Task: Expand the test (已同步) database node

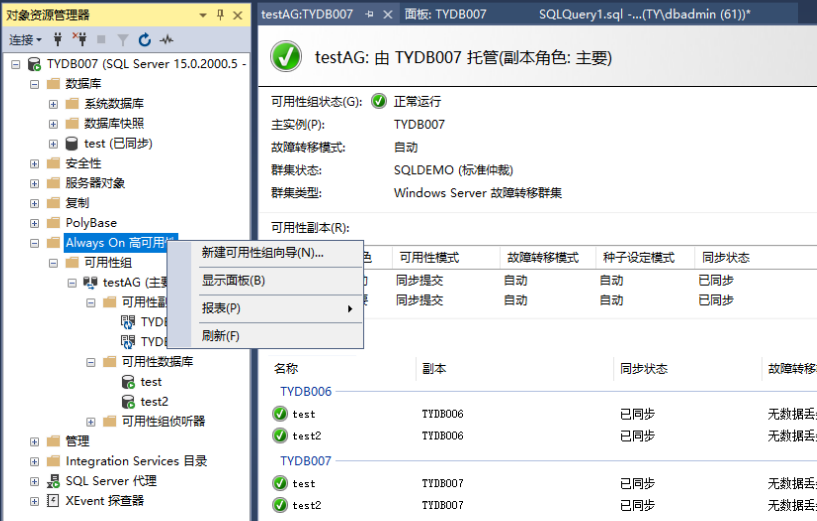Action: point(53,144)
